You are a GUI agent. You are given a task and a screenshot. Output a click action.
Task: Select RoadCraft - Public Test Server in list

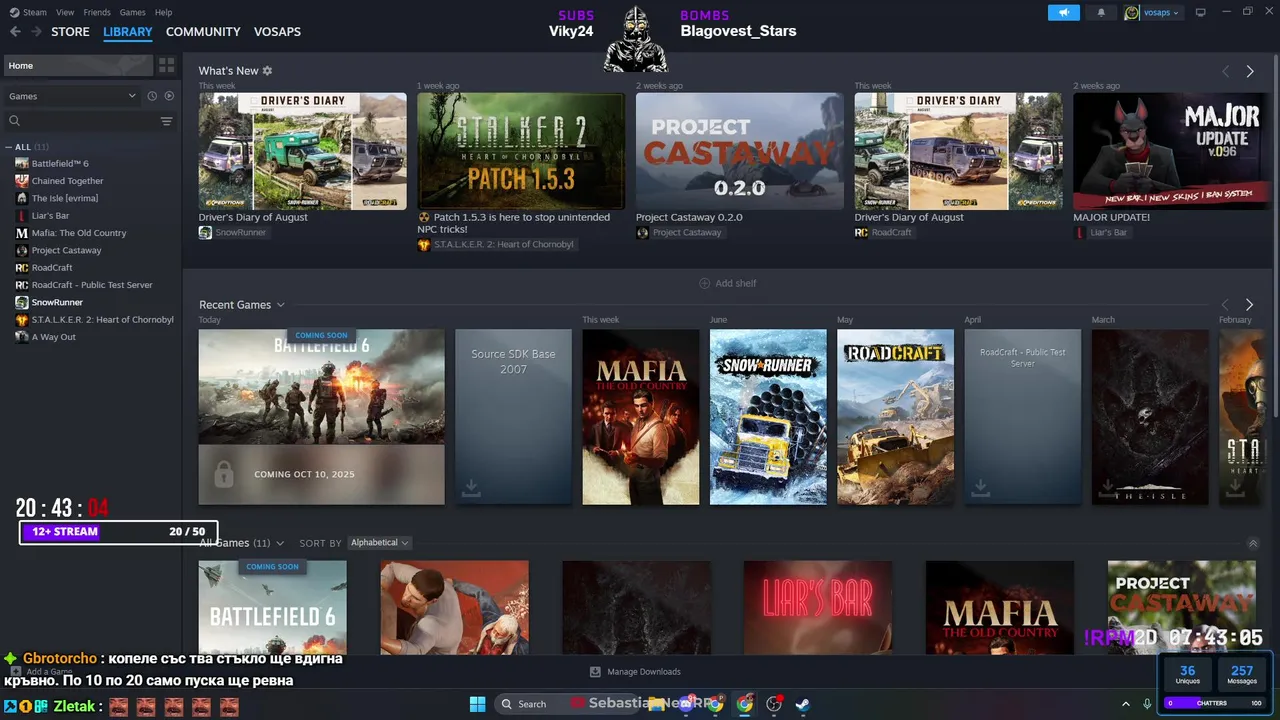92,285
